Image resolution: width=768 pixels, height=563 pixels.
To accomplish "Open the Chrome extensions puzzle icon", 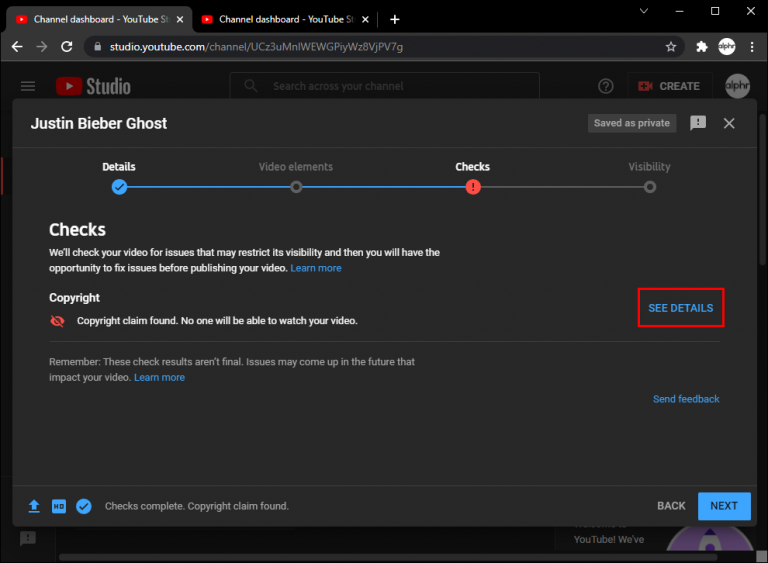I will [702, 47].
